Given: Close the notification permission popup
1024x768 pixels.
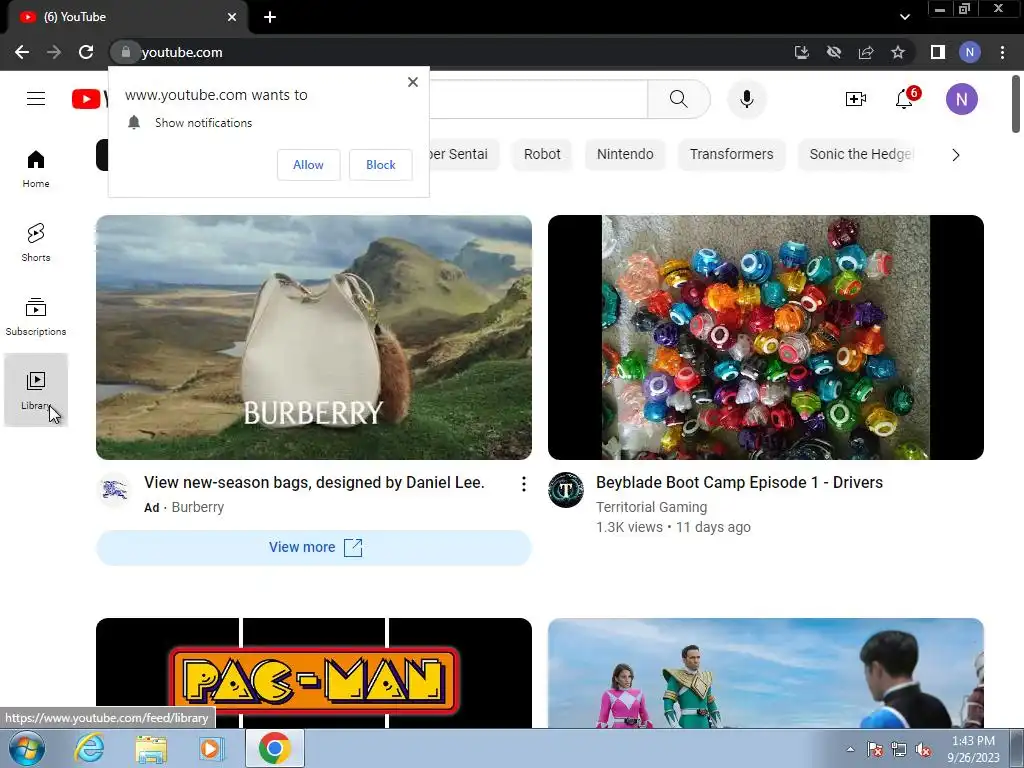Looking at the screenshot, I should pyautogui.click(x=413, y=82).
